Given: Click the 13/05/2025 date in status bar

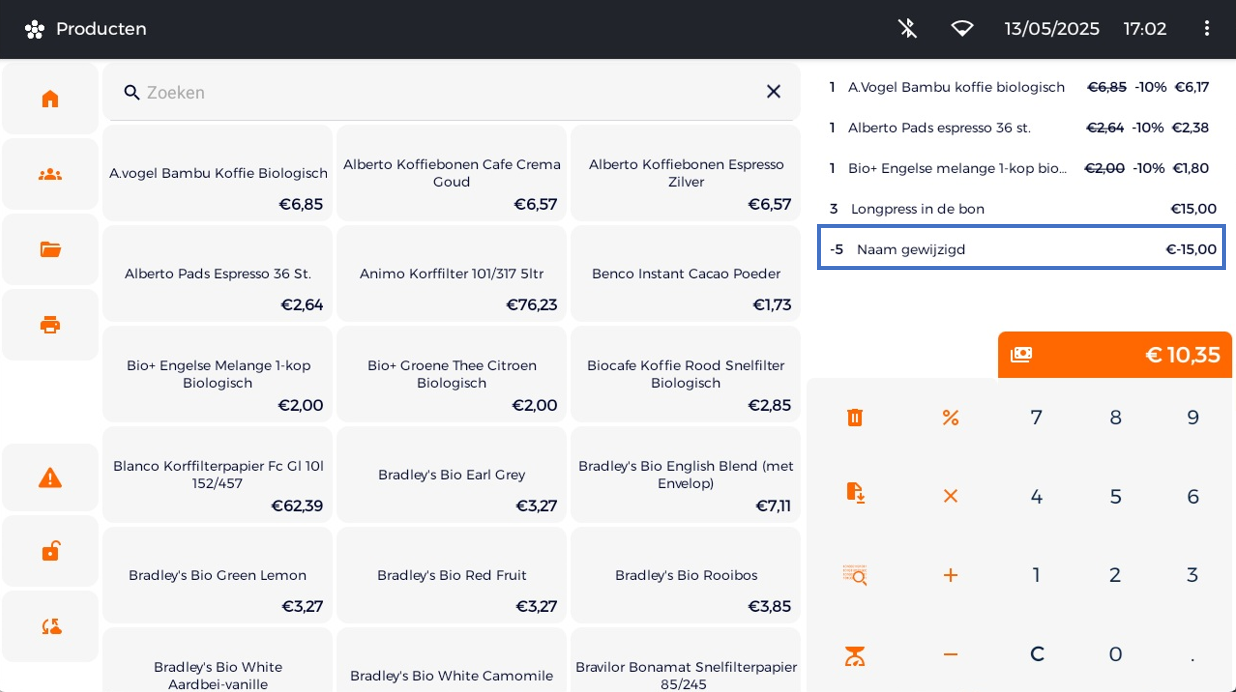Looking at the screenshot, I should [1051, 29].
